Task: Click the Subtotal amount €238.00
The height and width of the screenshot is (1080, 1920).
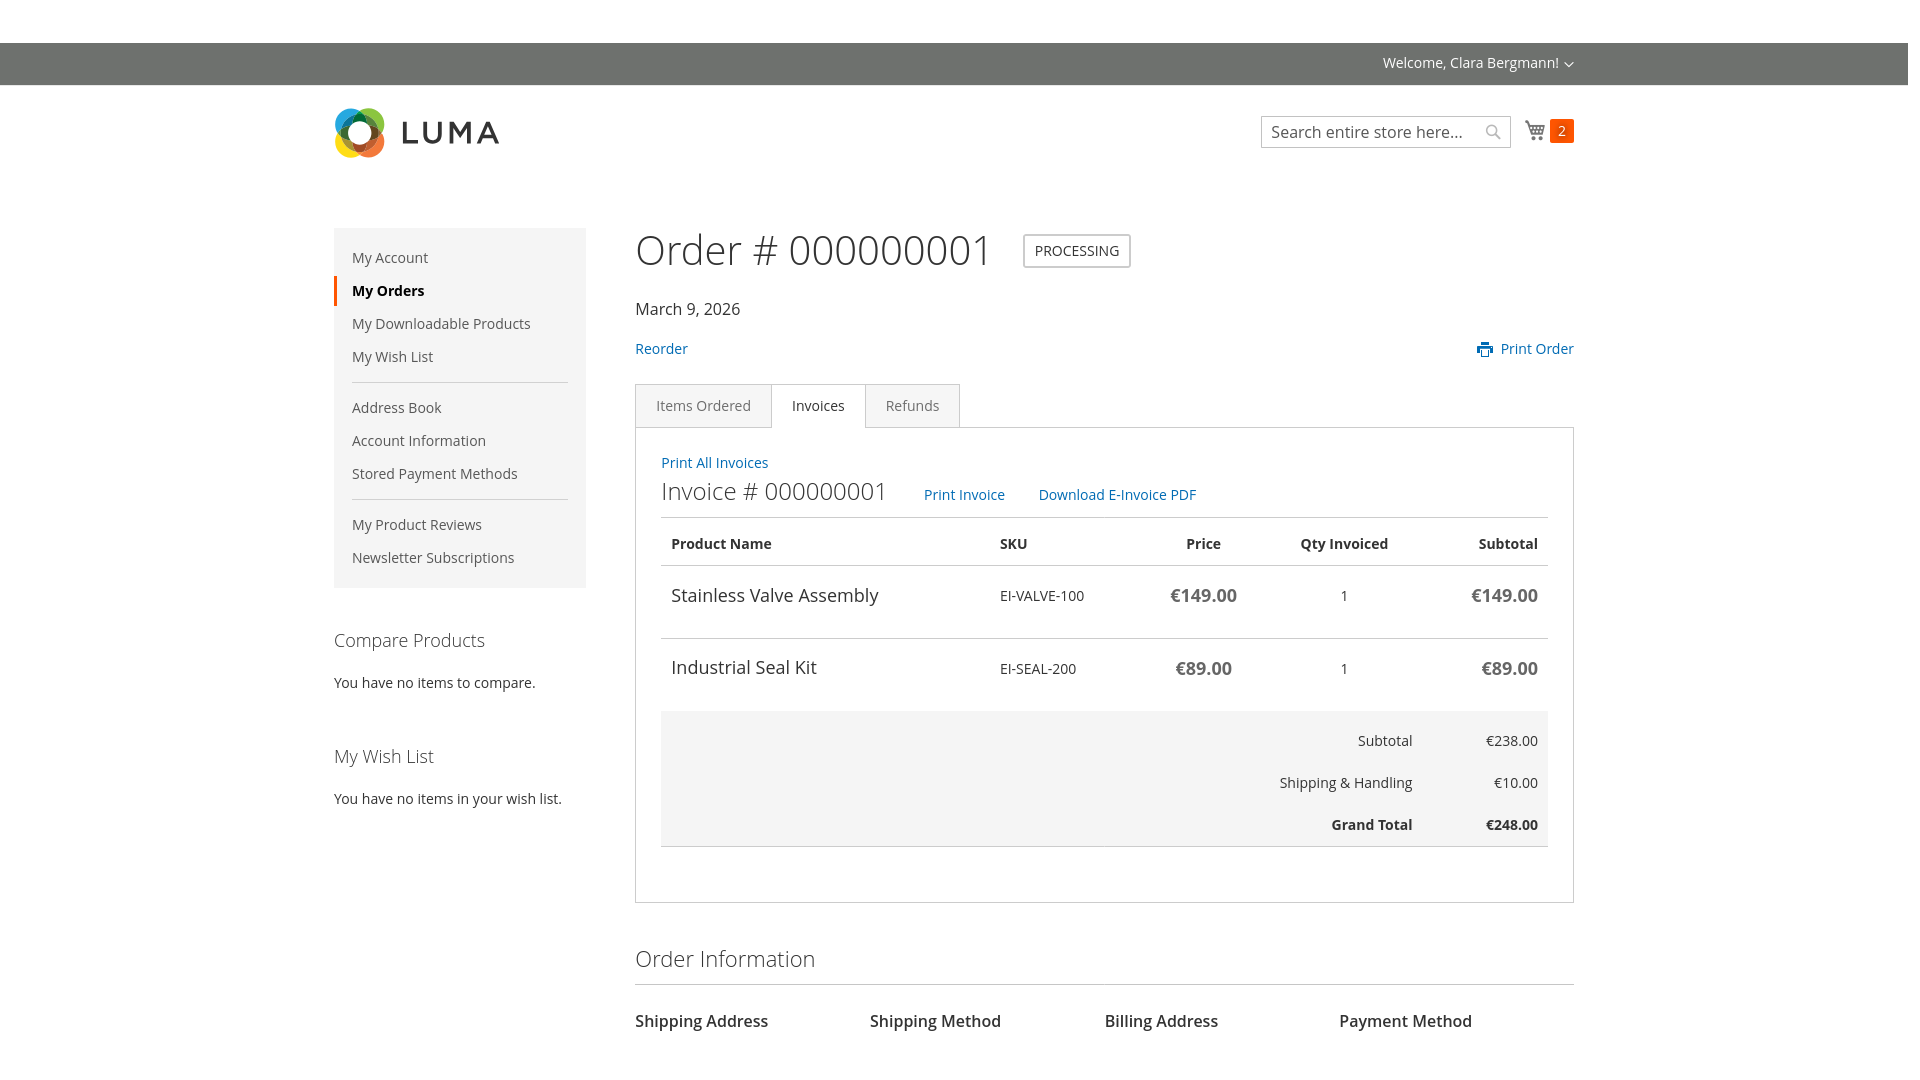Action: [x=1511, y=741]
